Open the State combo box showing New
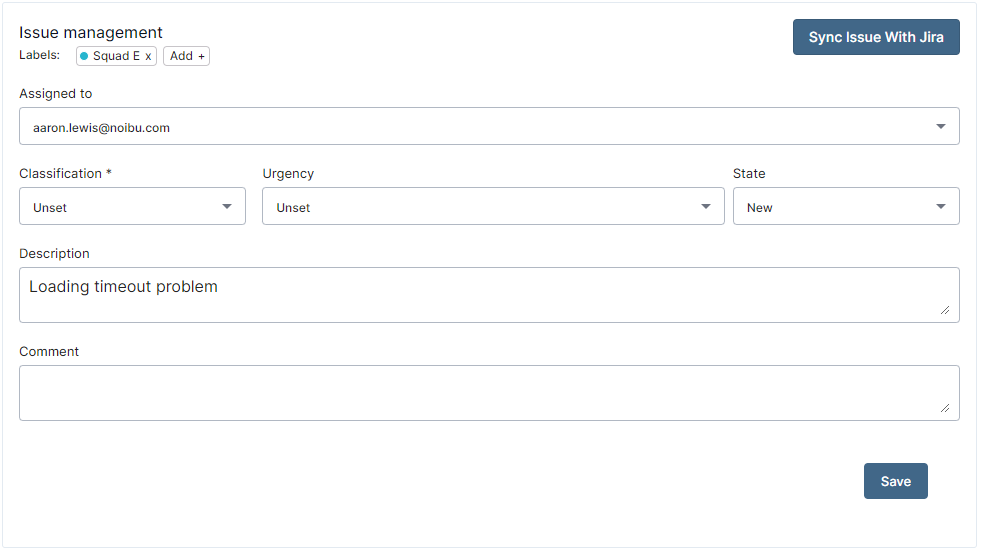 pyautogui.click(x=846, y=207)
